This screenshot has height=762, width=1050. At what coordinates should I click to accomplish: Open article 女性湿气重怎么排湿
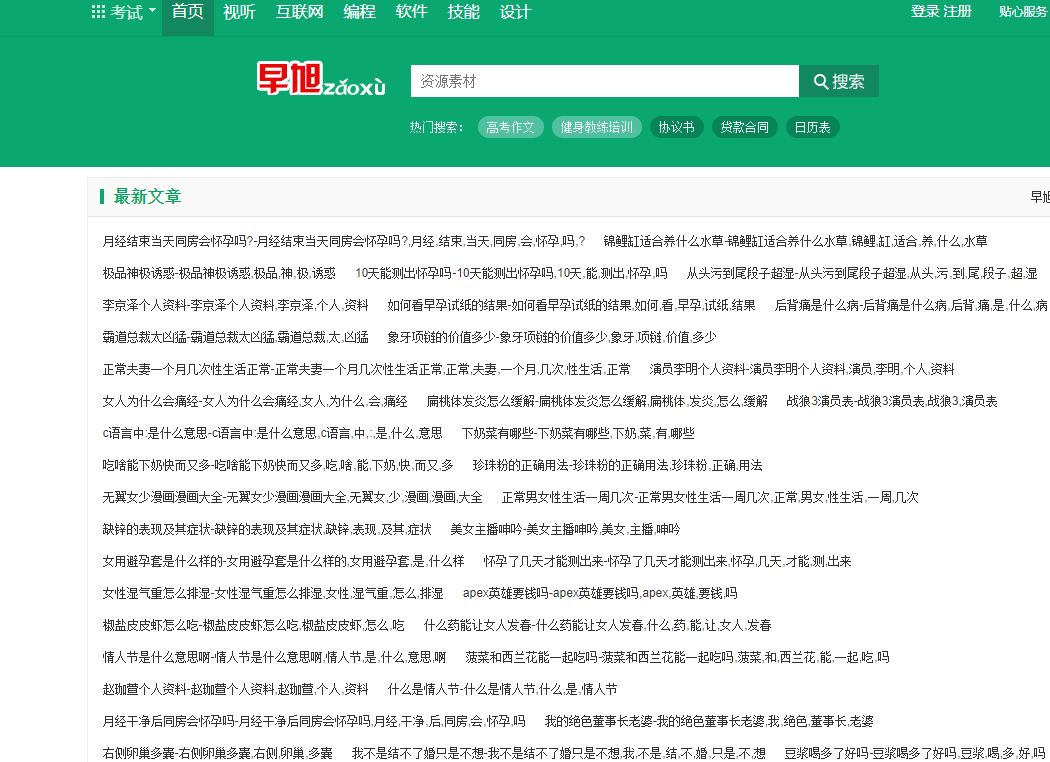pos(273,595)
